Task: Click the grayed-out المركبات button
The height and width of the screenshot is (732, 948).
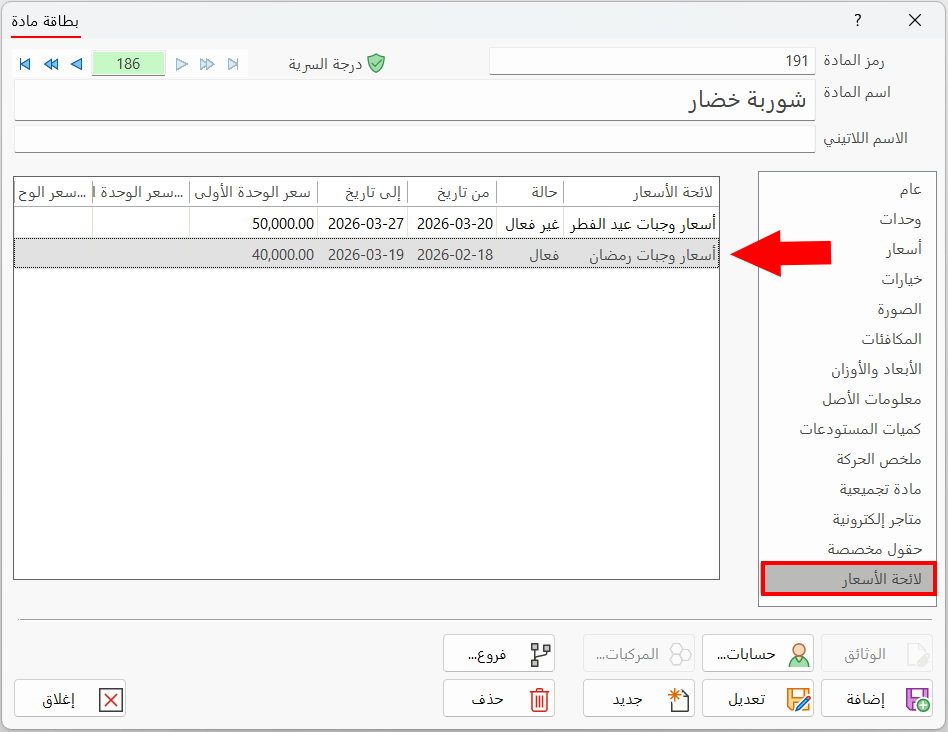Action: pyautogui.click(x=638, y=653)
